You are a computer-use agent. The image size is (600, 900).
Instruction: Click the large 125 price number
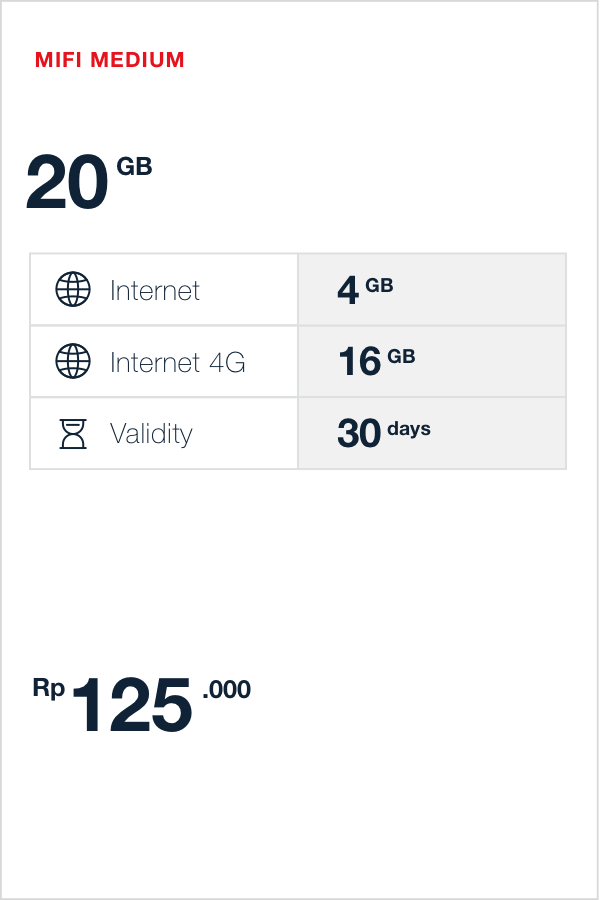click(x=131, y=706)
